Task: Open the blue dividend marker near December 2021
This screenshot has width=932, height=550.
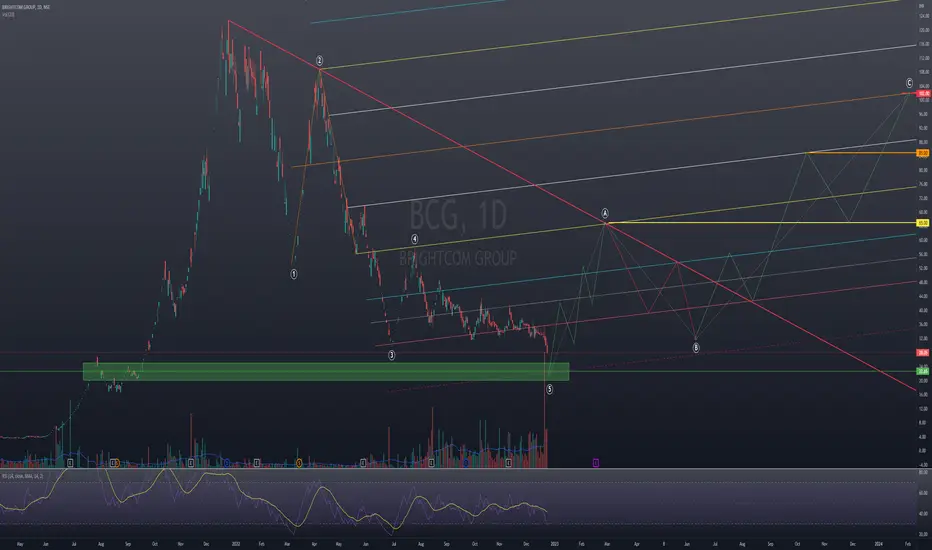Action: click(x=226, y=463)
